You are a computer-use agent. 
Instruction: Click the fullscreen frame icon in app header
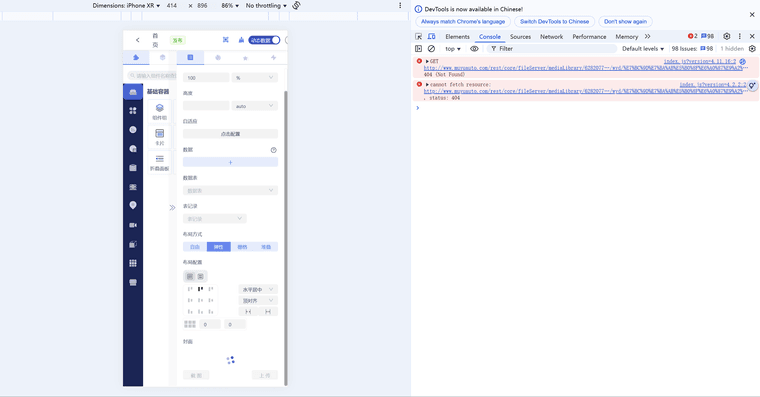coord(225,40)
